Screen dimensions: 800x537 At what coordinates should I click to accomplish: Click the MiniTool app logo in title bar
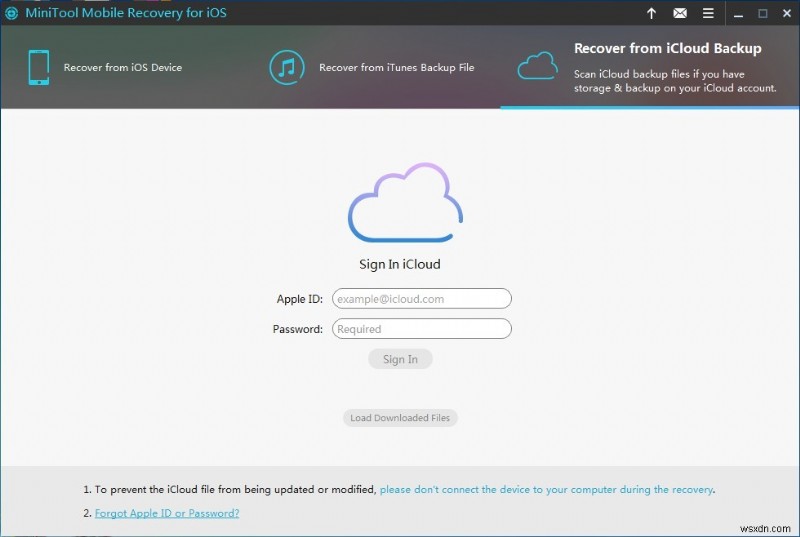tap(10, 13)
